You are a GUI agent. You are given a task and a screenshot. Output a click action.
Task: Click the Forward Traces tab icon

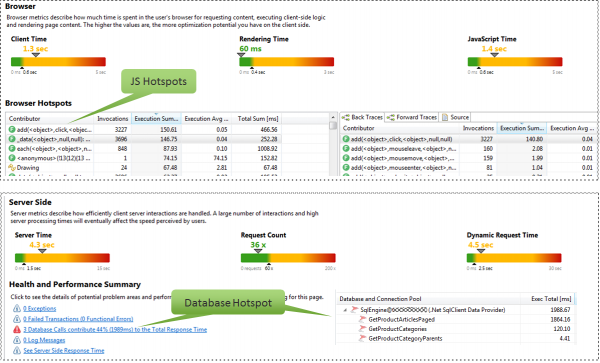point(391,117)
